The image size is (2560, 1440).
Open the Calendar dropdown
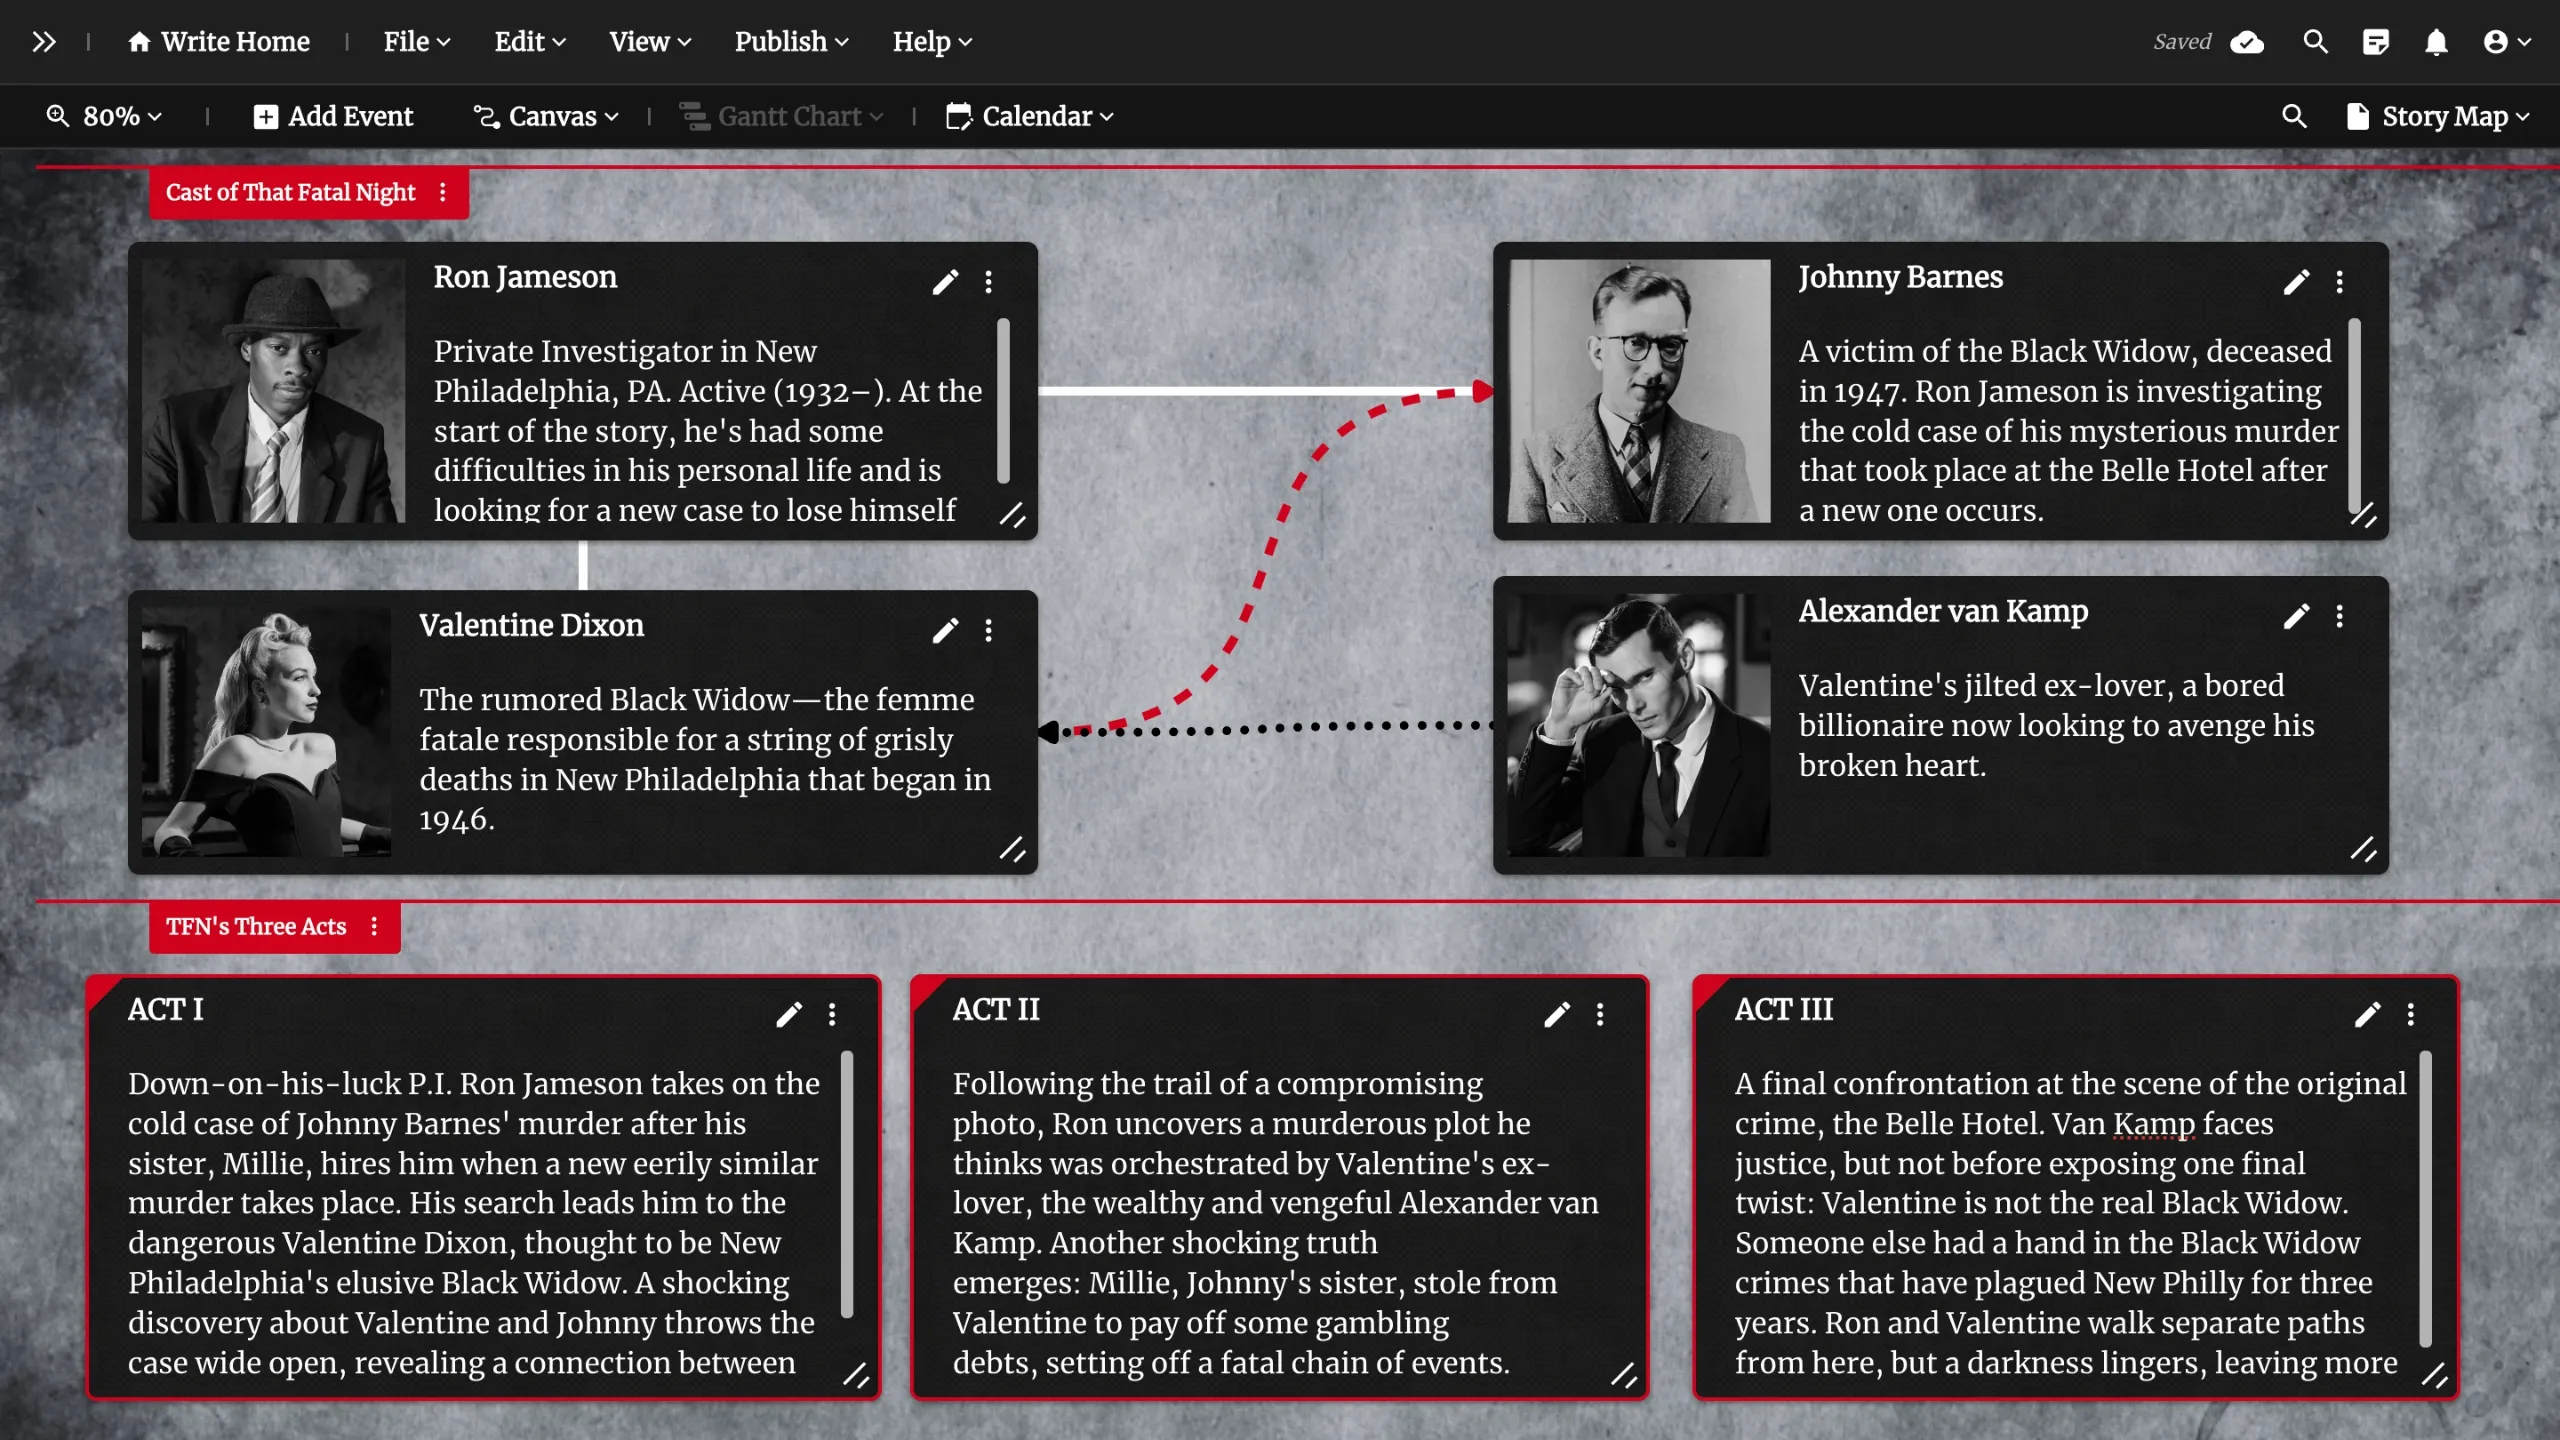(1030, 117)
